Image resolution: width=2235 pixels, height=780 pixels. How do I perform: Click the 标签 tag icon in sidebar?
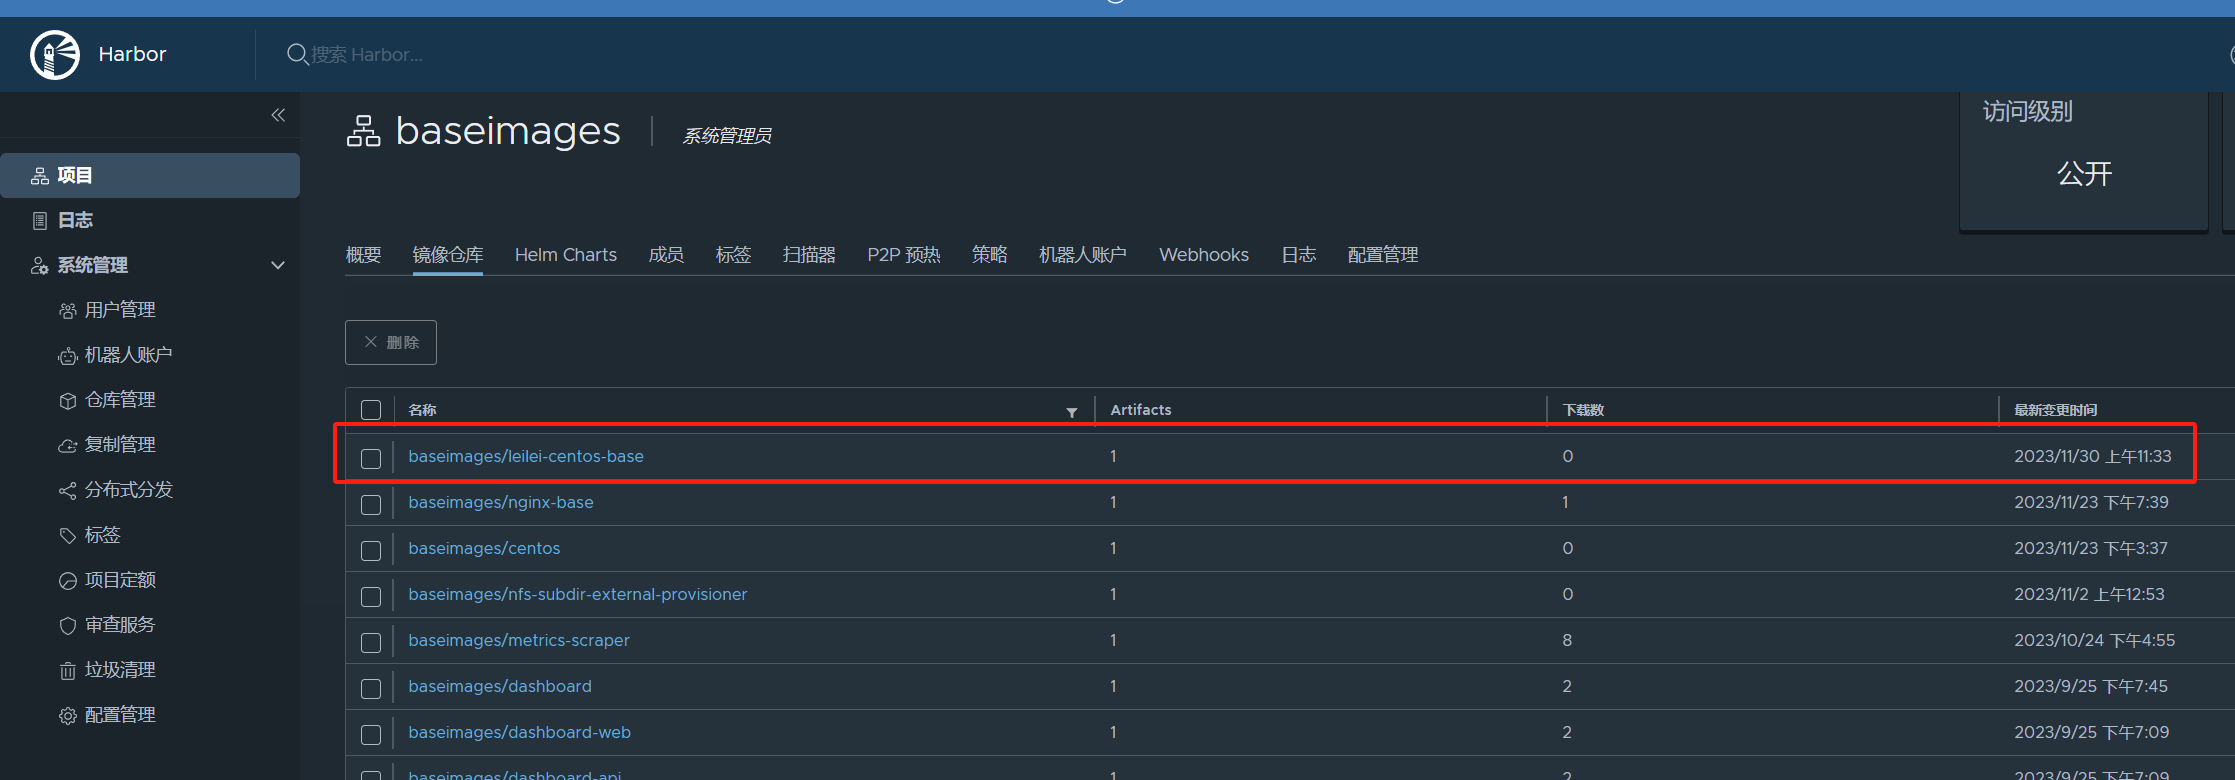[x=68, y=536]
